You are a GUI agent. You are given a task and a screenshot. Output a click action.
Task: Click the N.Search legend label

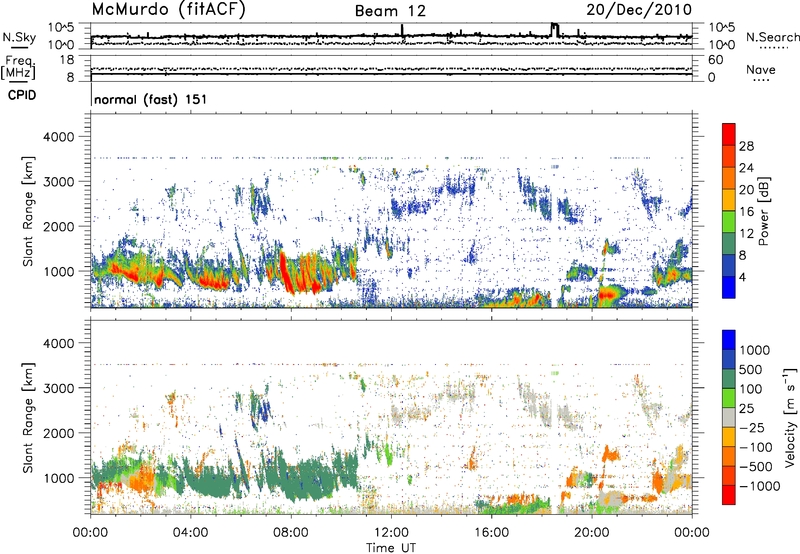(773, 37)
